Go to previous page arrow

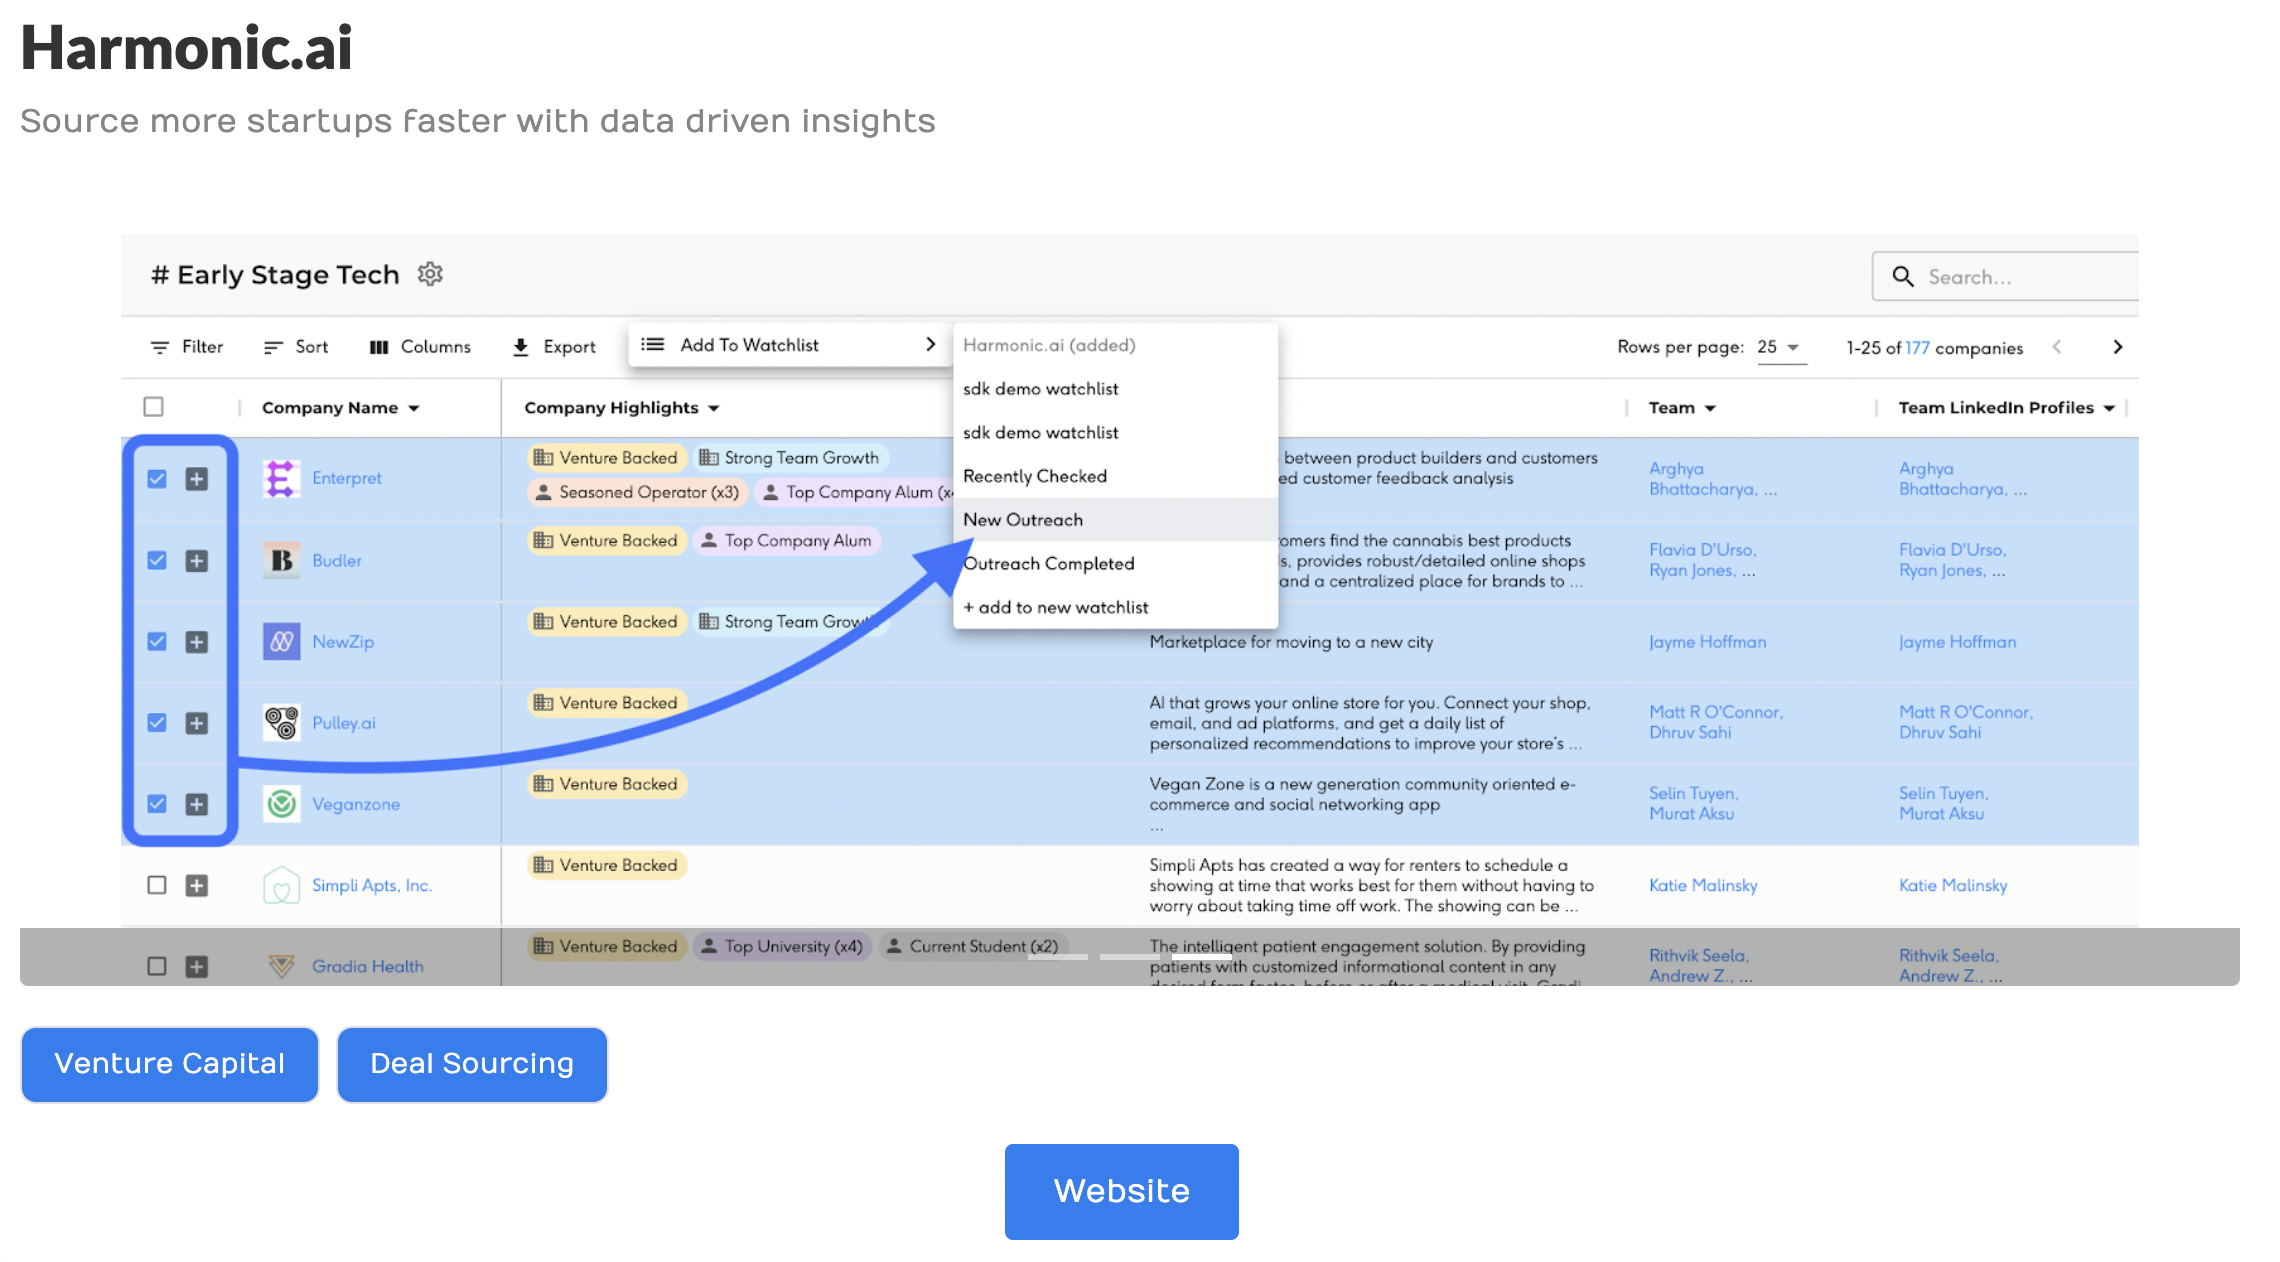(x=2057, y=347)
